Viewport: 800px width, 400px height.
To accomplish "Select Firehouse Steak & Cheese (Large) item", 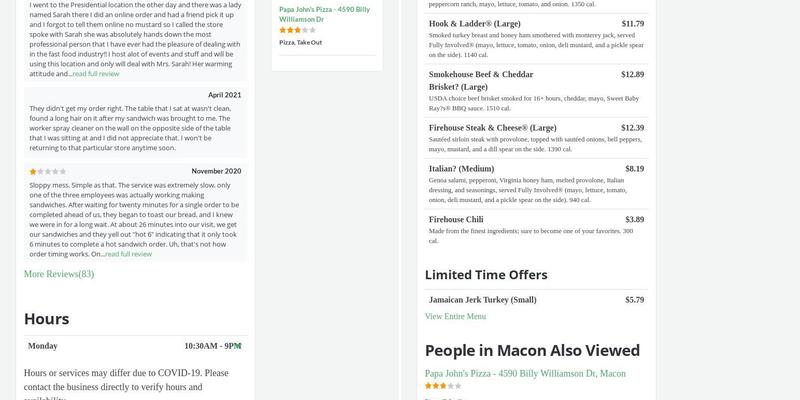I will click(x=492, y=128).
